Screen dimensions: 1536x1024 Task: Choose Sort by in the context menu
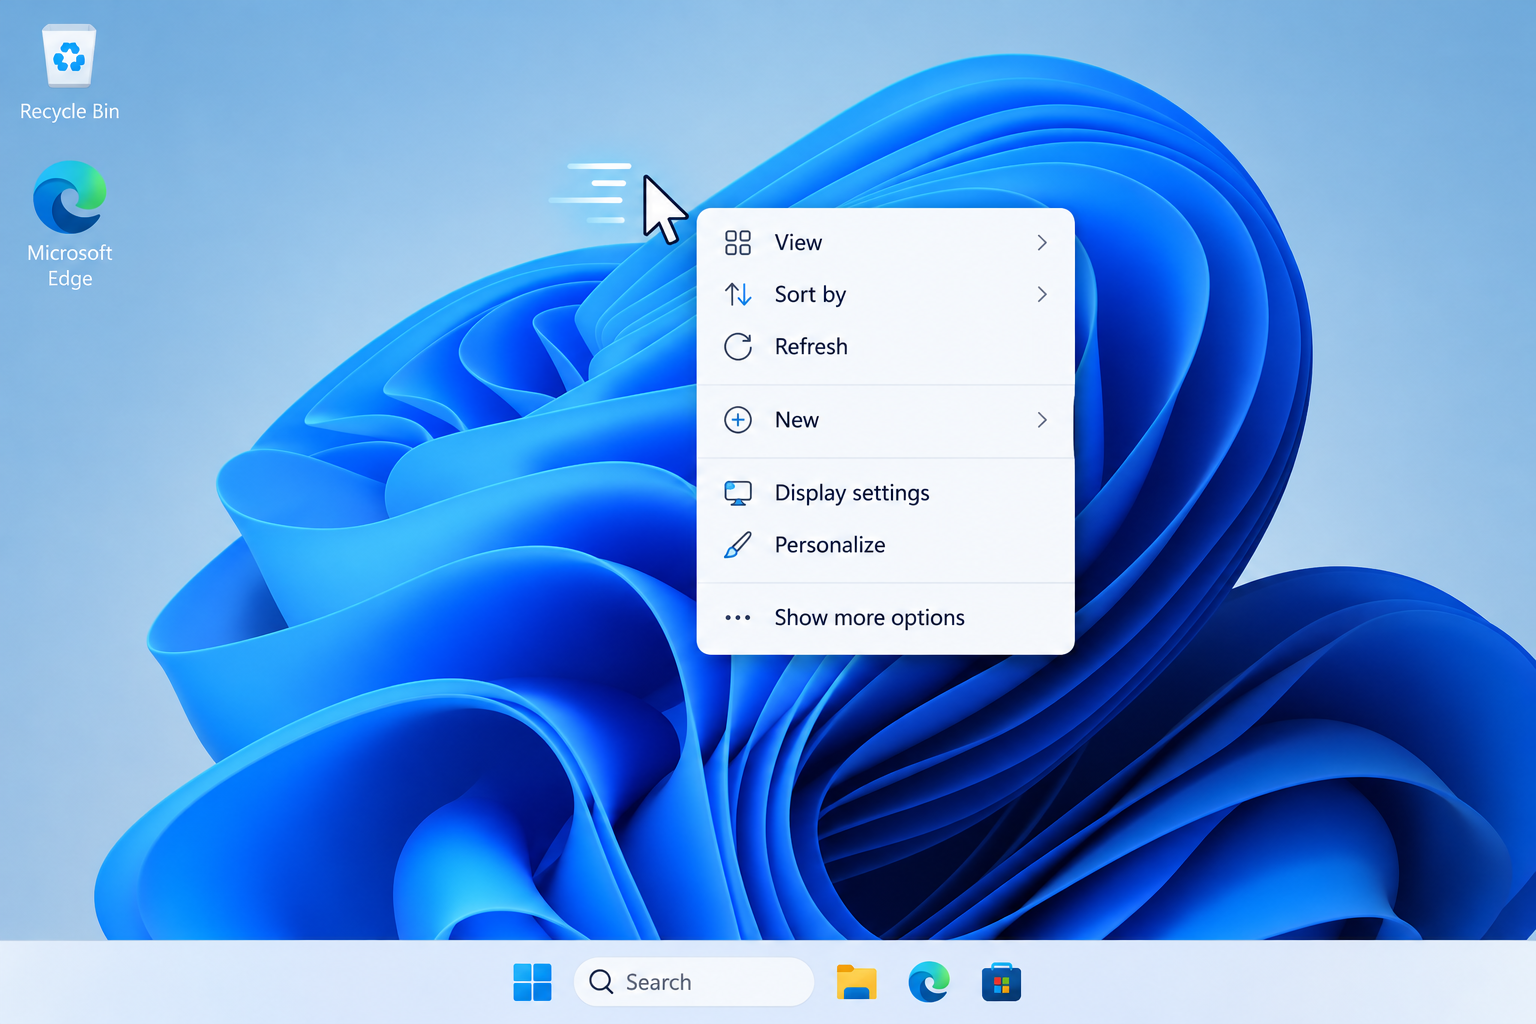pos(885,294)
